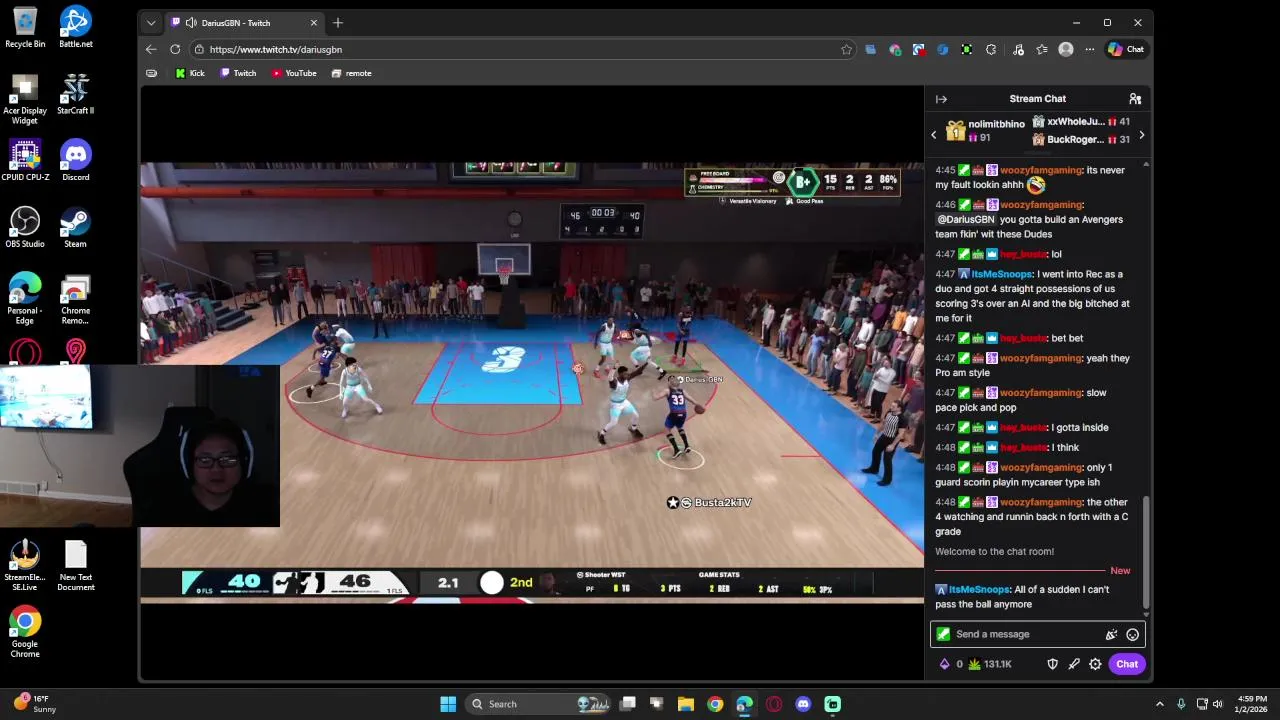
Task: Open Battle.net desktop icon
Action: pos(76,28)
